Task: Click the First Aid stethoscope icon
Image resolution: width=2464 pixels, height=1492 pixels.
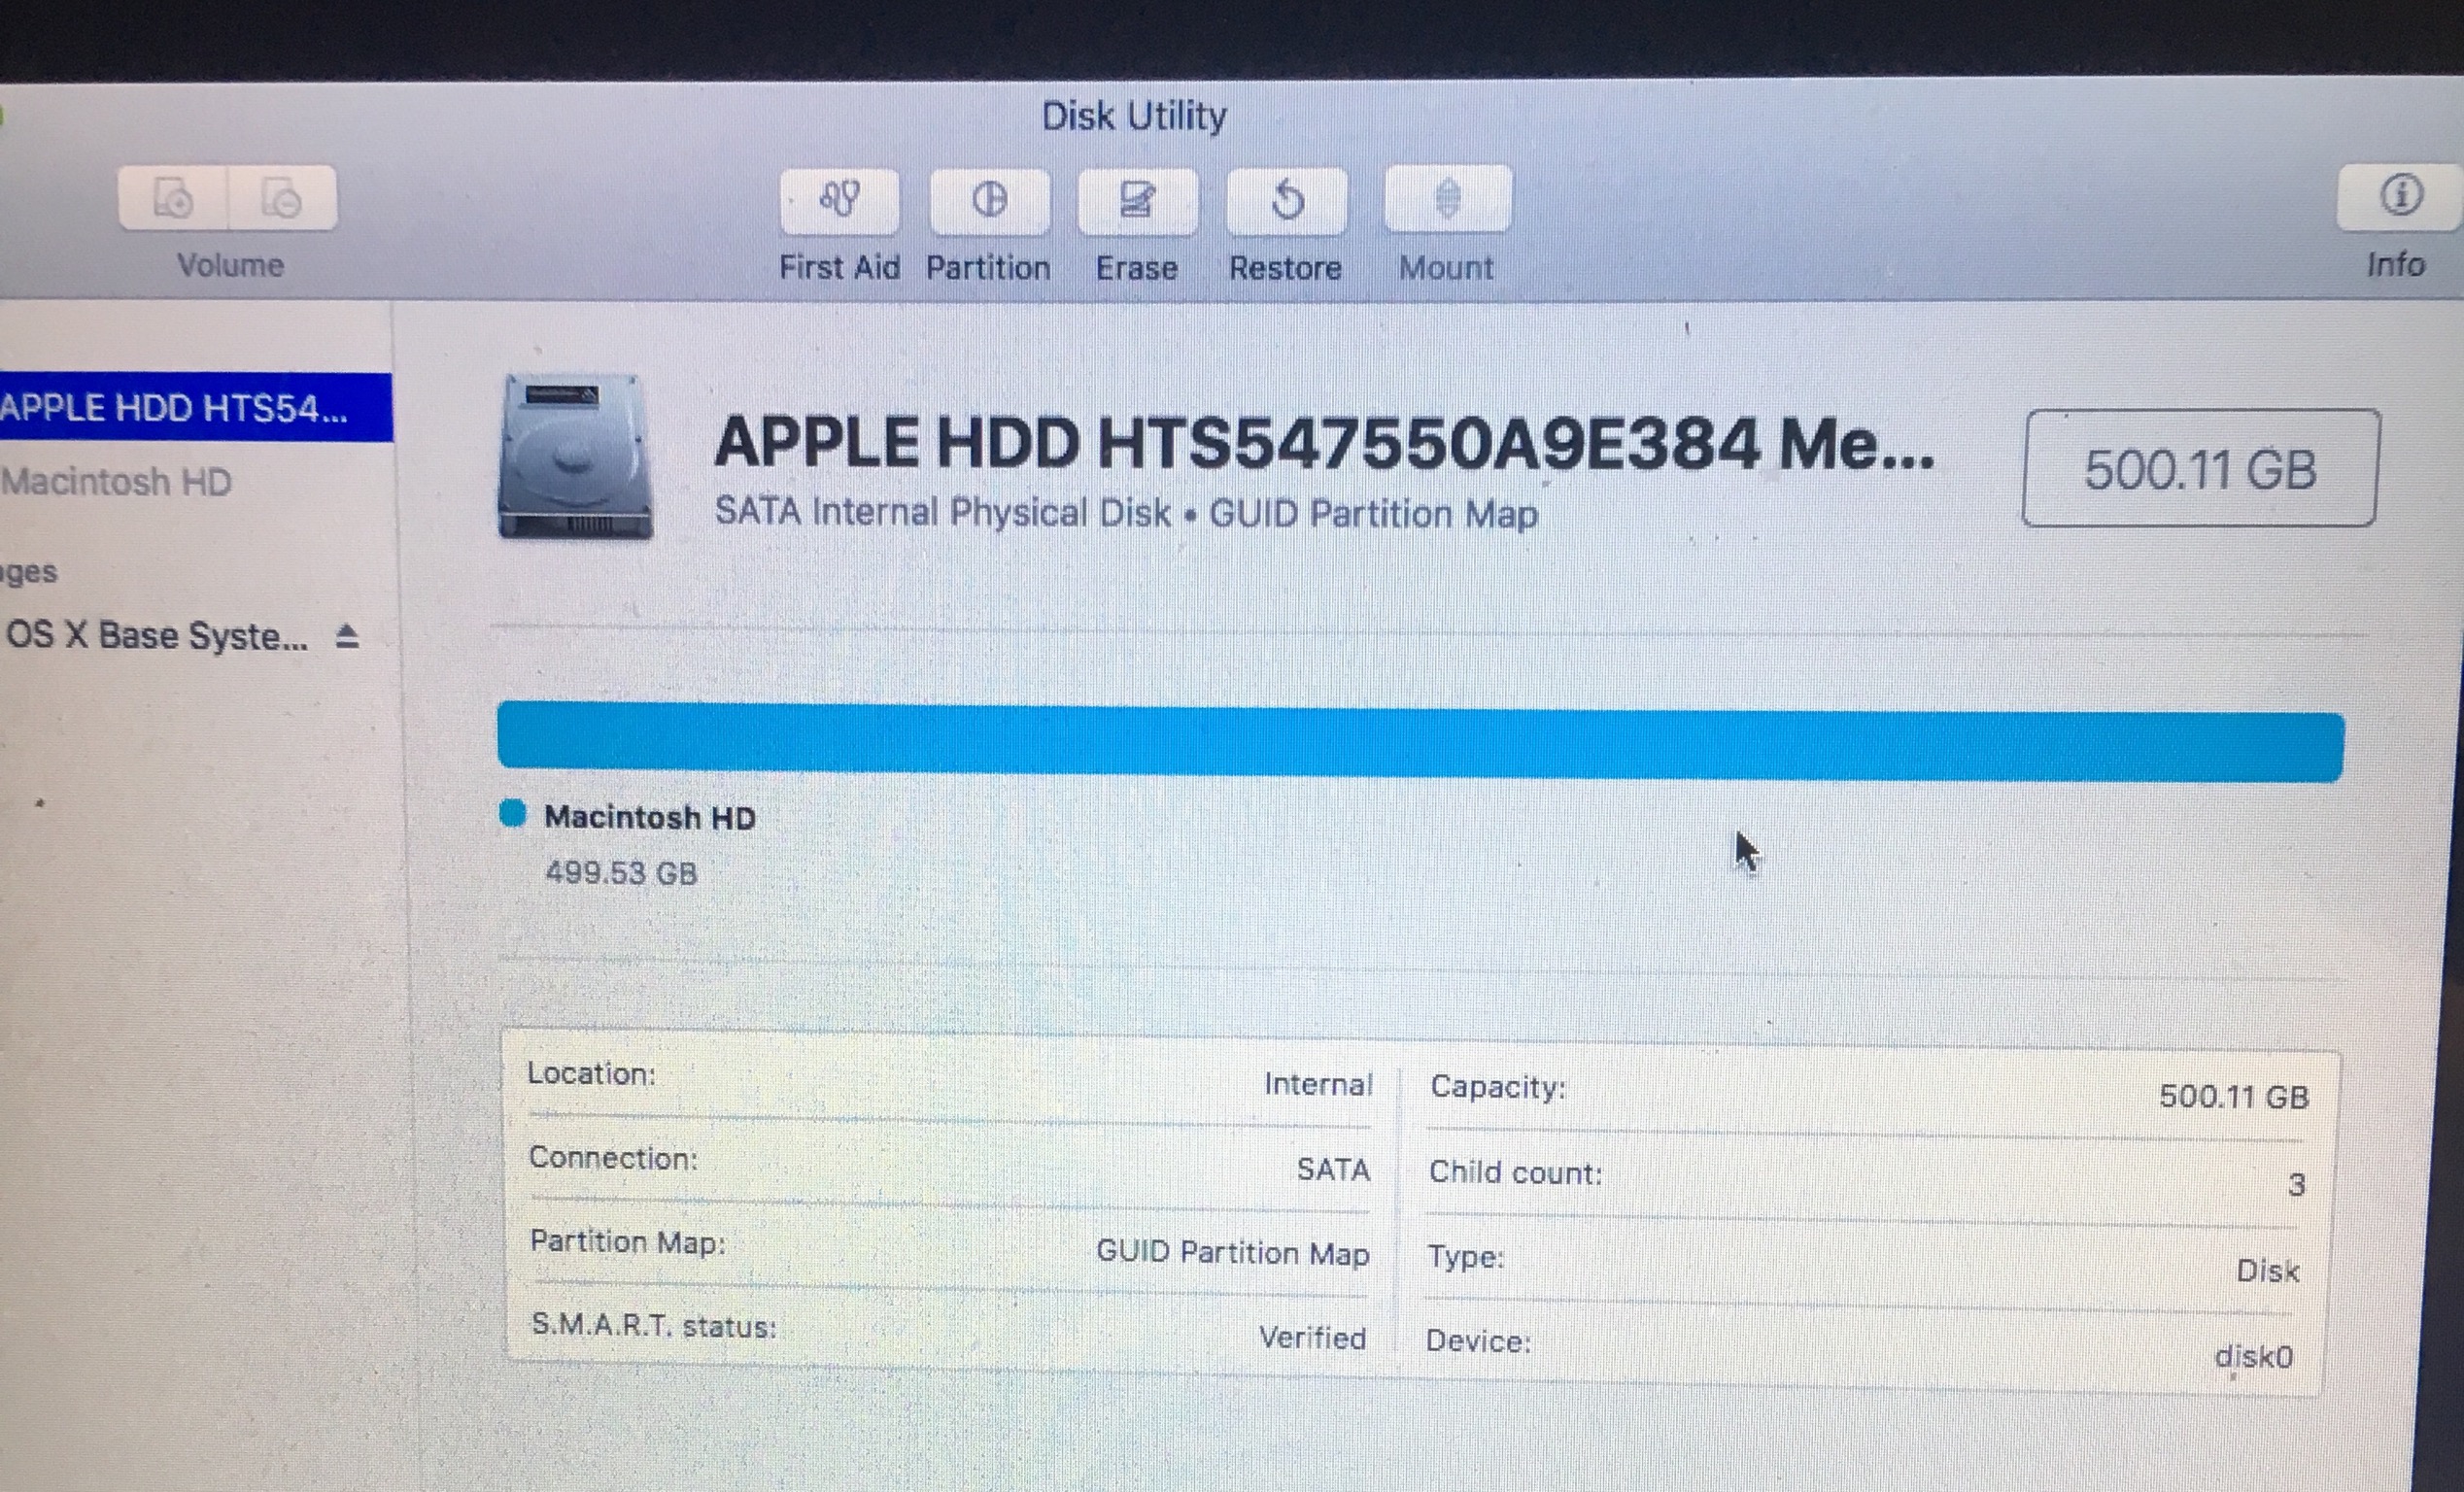Action: 839,199
